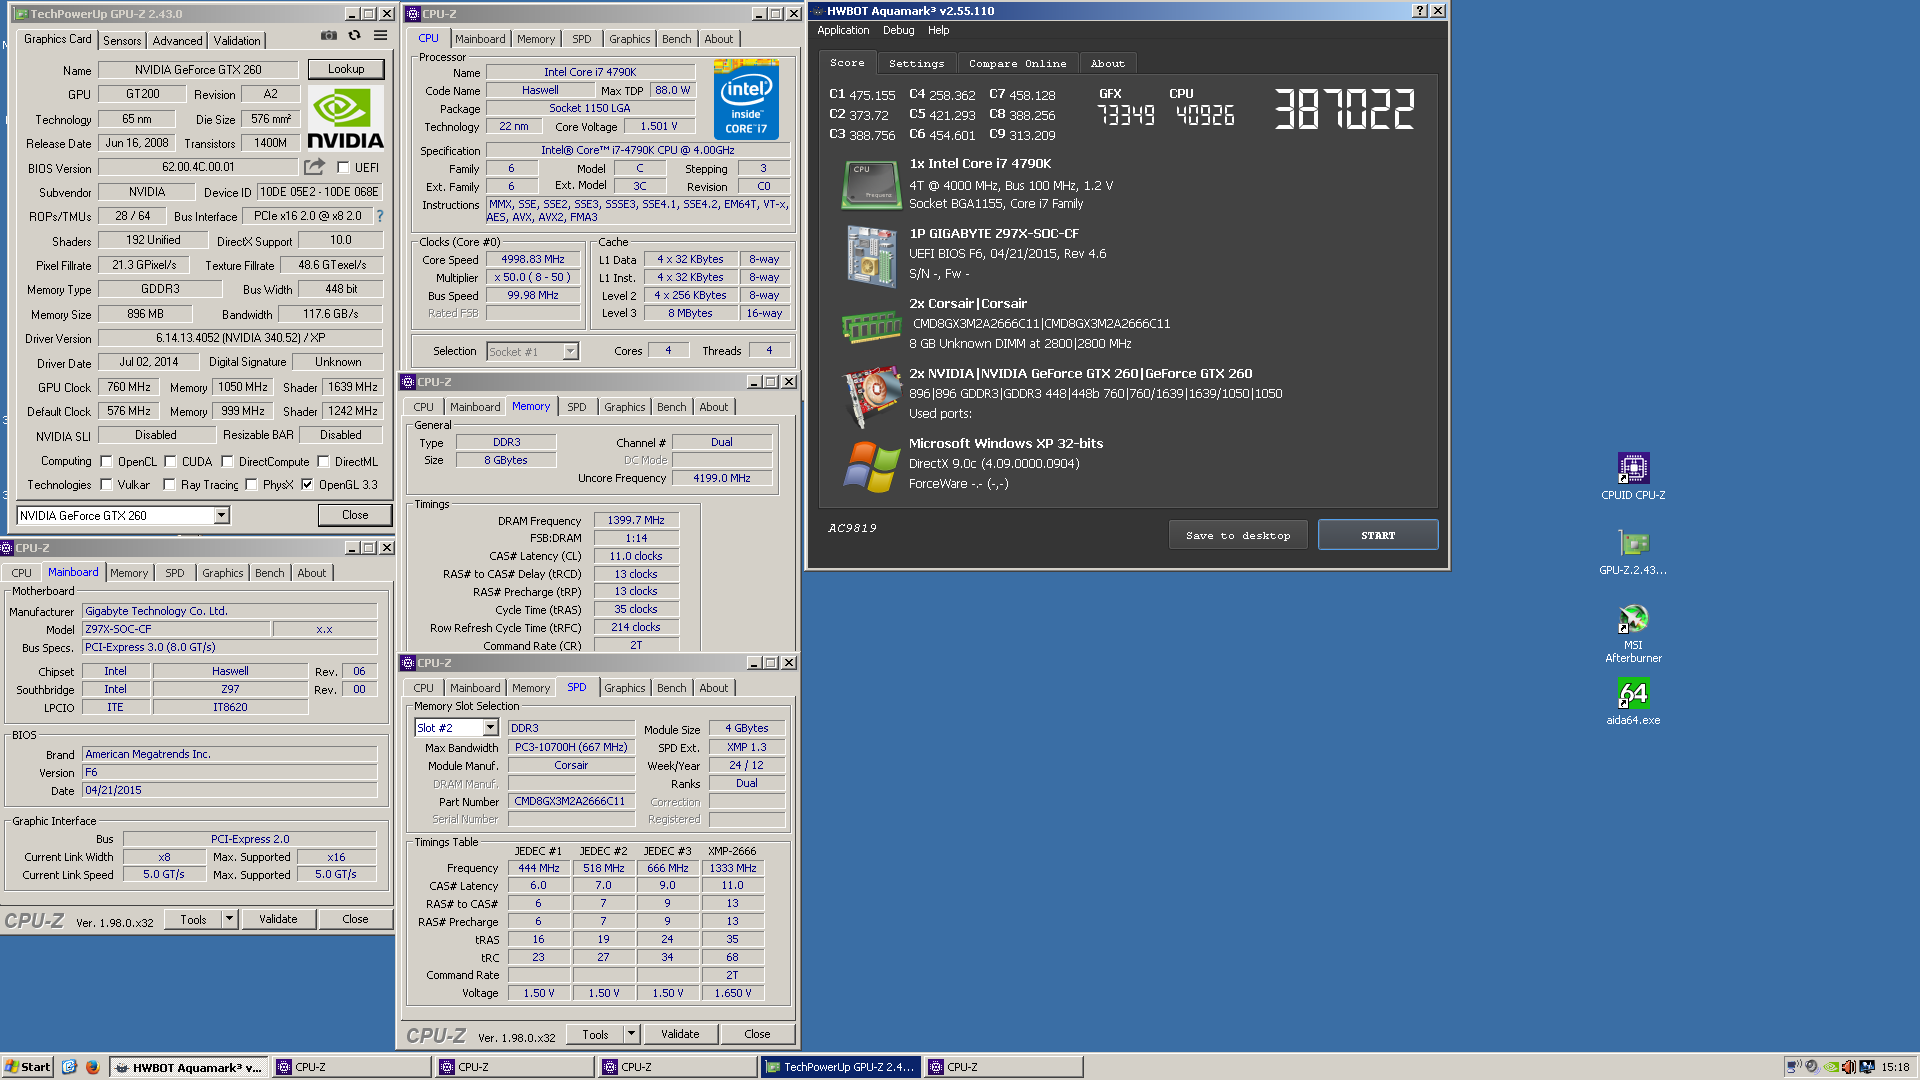
Task: Click the GPU name field in GPU-Z
Action: pos(198,70)
